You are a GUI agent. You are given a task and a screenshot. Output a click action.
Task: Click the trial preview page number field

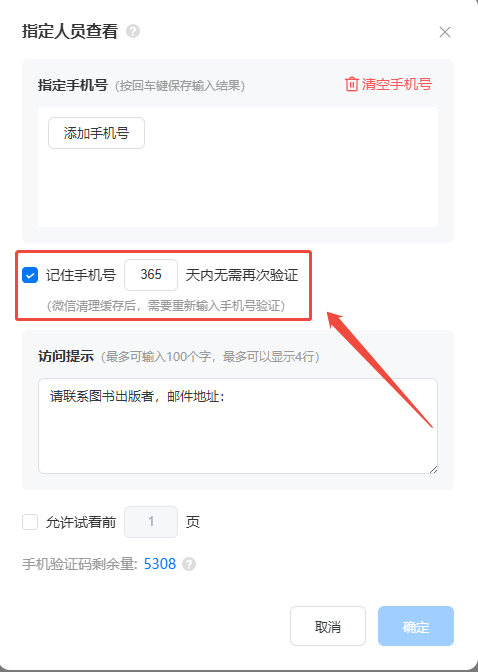[151, 522]
